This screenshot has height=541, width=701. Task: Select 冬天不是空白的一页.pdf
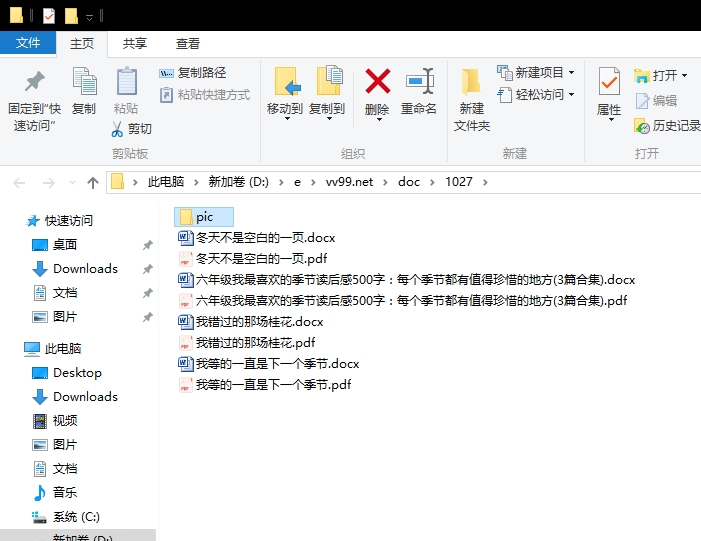pyautogui.click(x=253, y=259)
